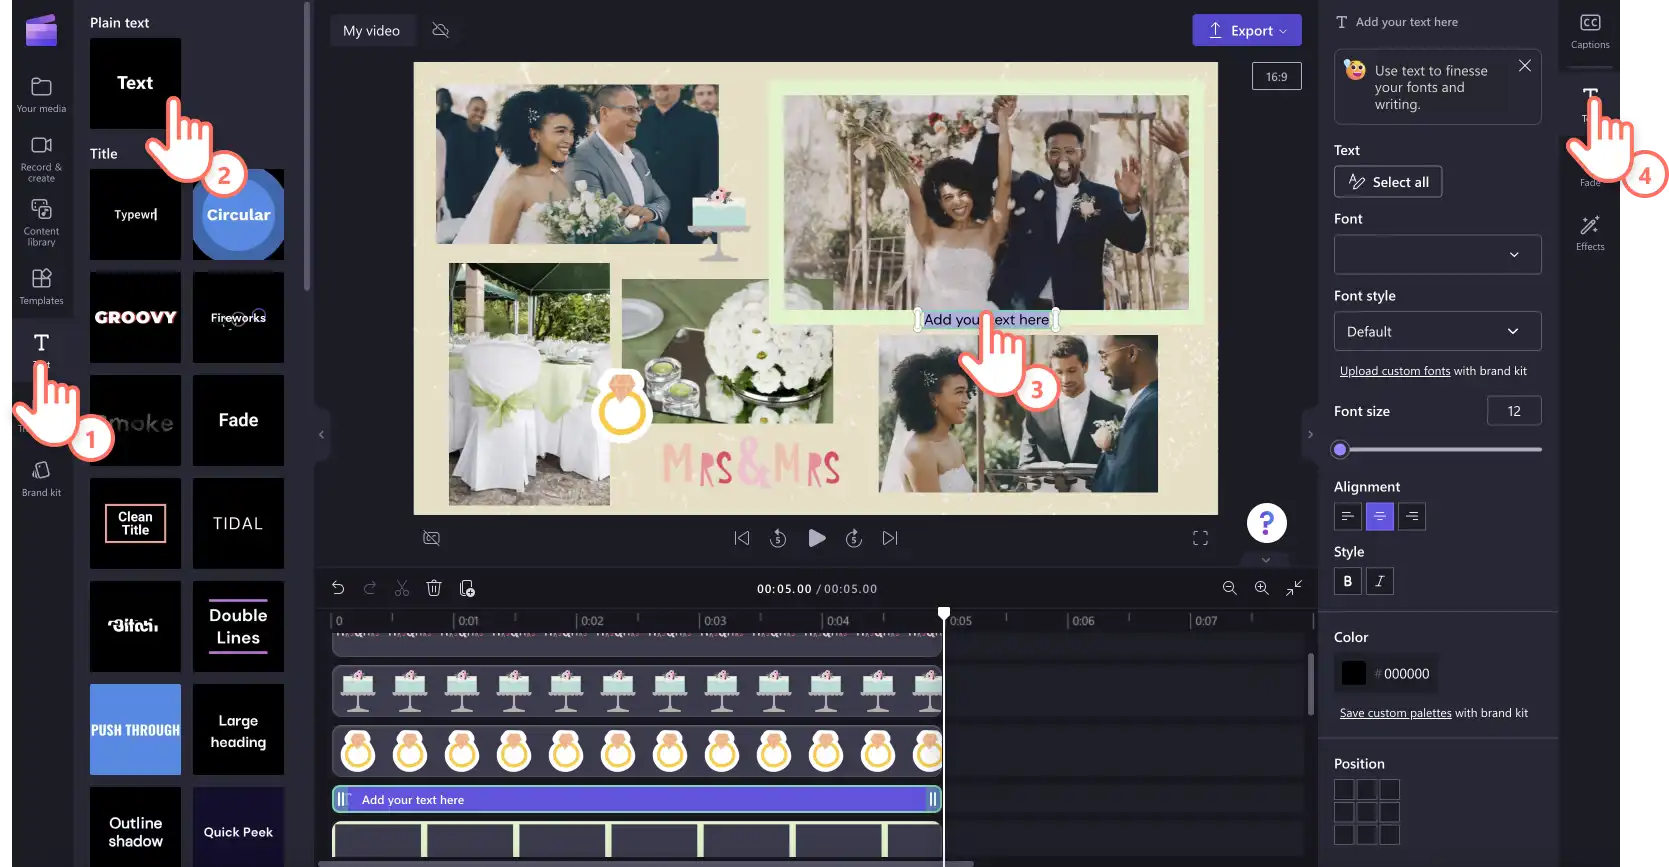The height and width of the screenshot is (867, 1669).
Task: Click the Clipchamp logo icon
Action: pyautogui.click(x=41, y=30)
